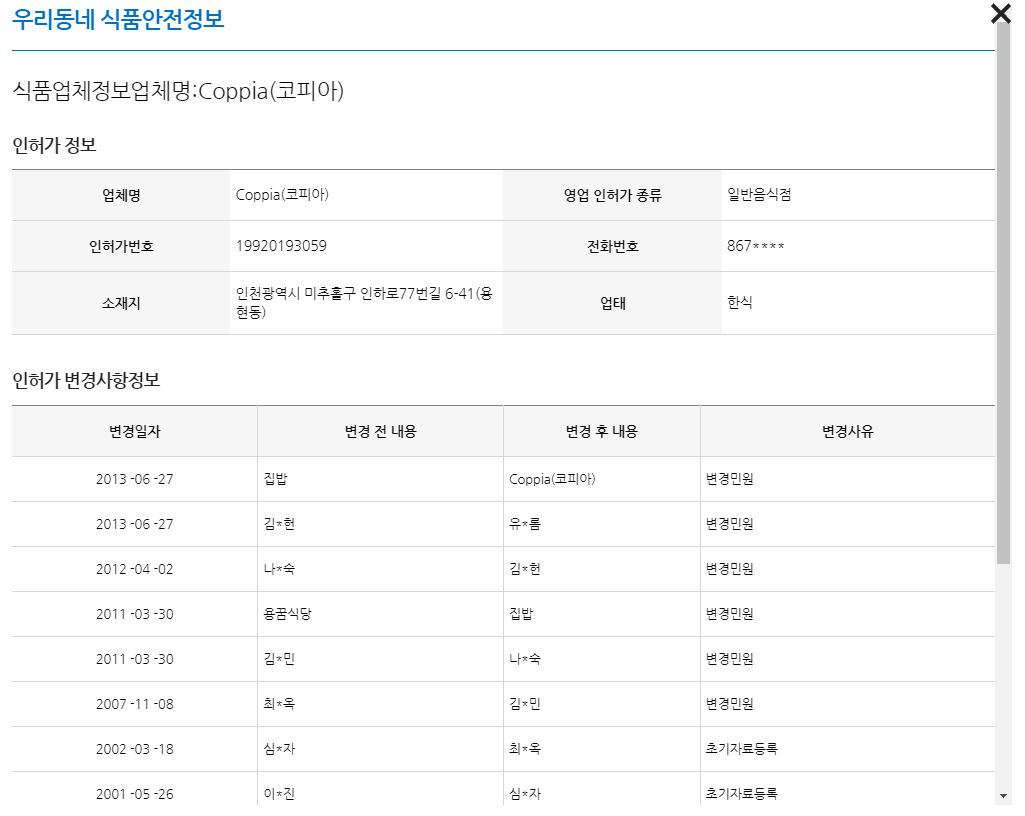The image size is (1025, 816).
Task: Select license number 19920193059
Action: point(281,246)
